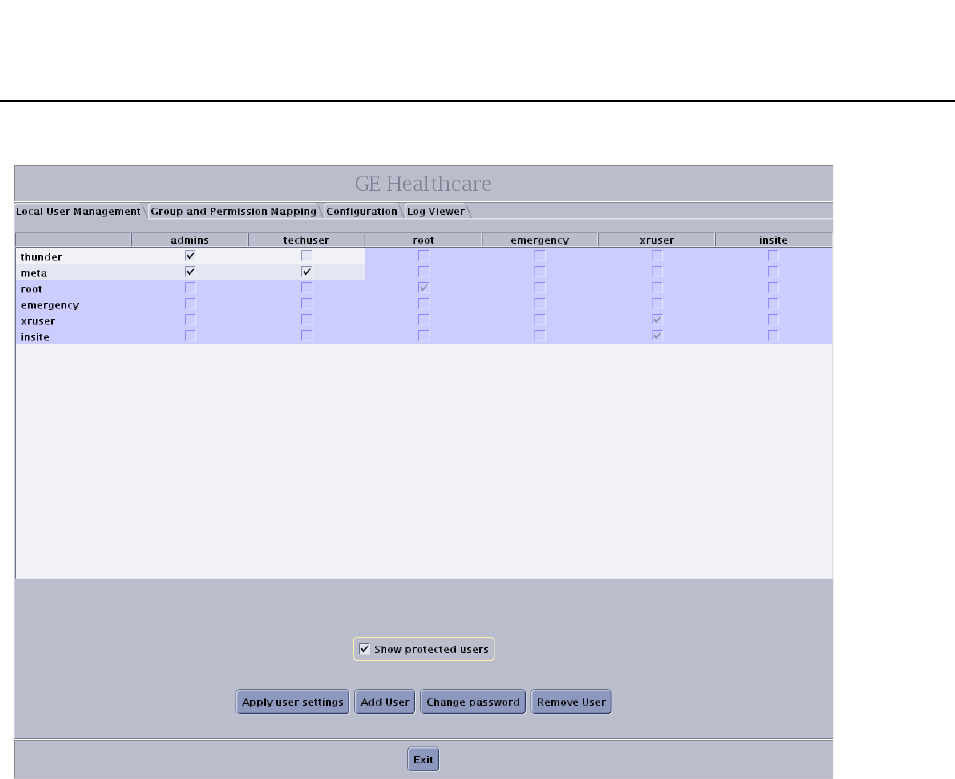Image resolution: width=955 pixels, height=779 pixels.
Task: Uncheck techuser checkbox for meta
Action: [306, 272]
